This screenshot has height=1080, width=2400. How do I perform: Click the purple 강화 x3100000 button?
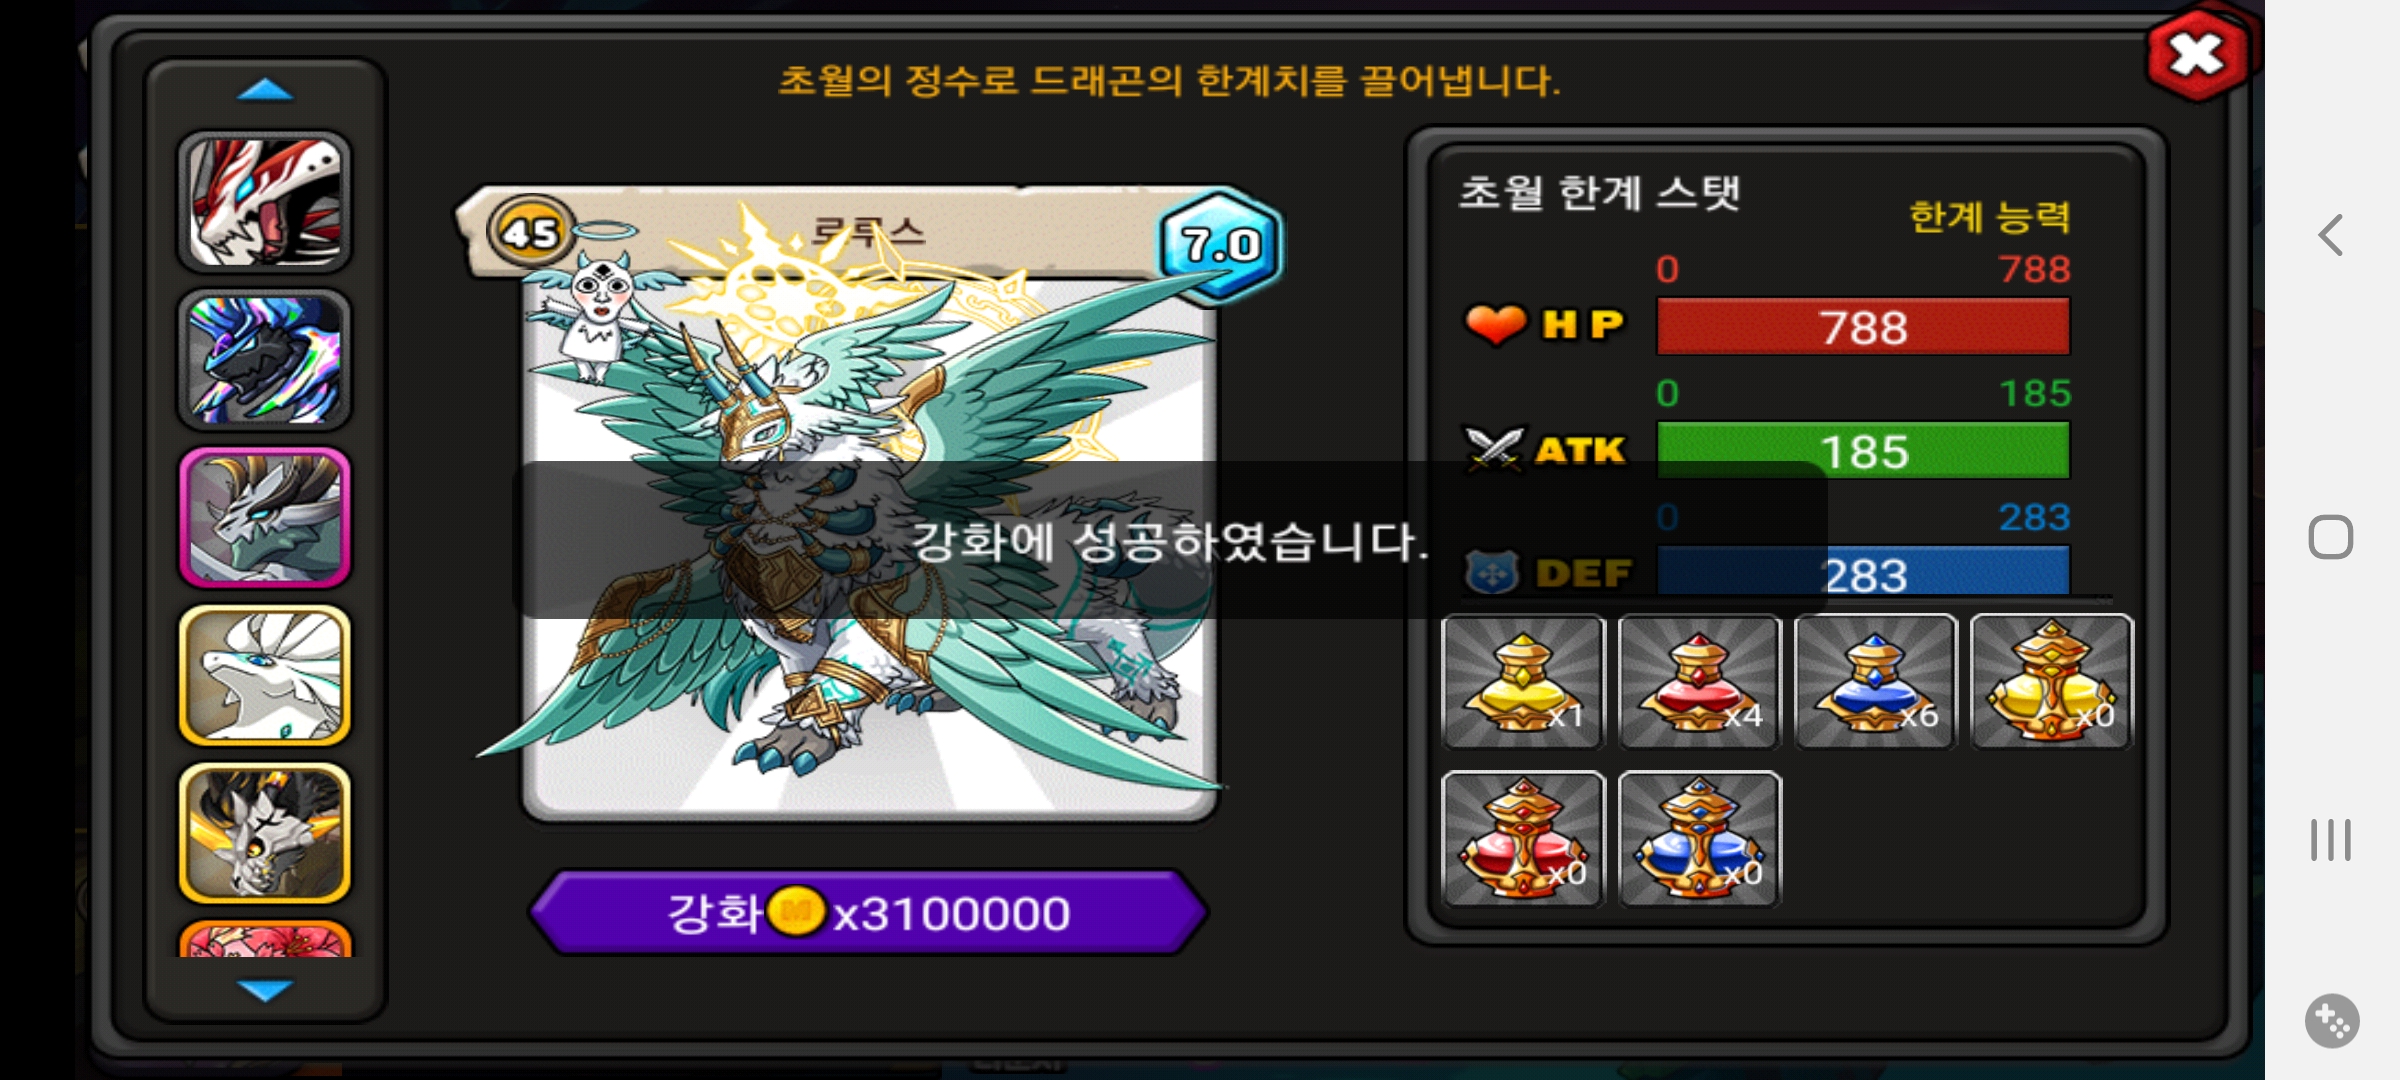(868, 912)
